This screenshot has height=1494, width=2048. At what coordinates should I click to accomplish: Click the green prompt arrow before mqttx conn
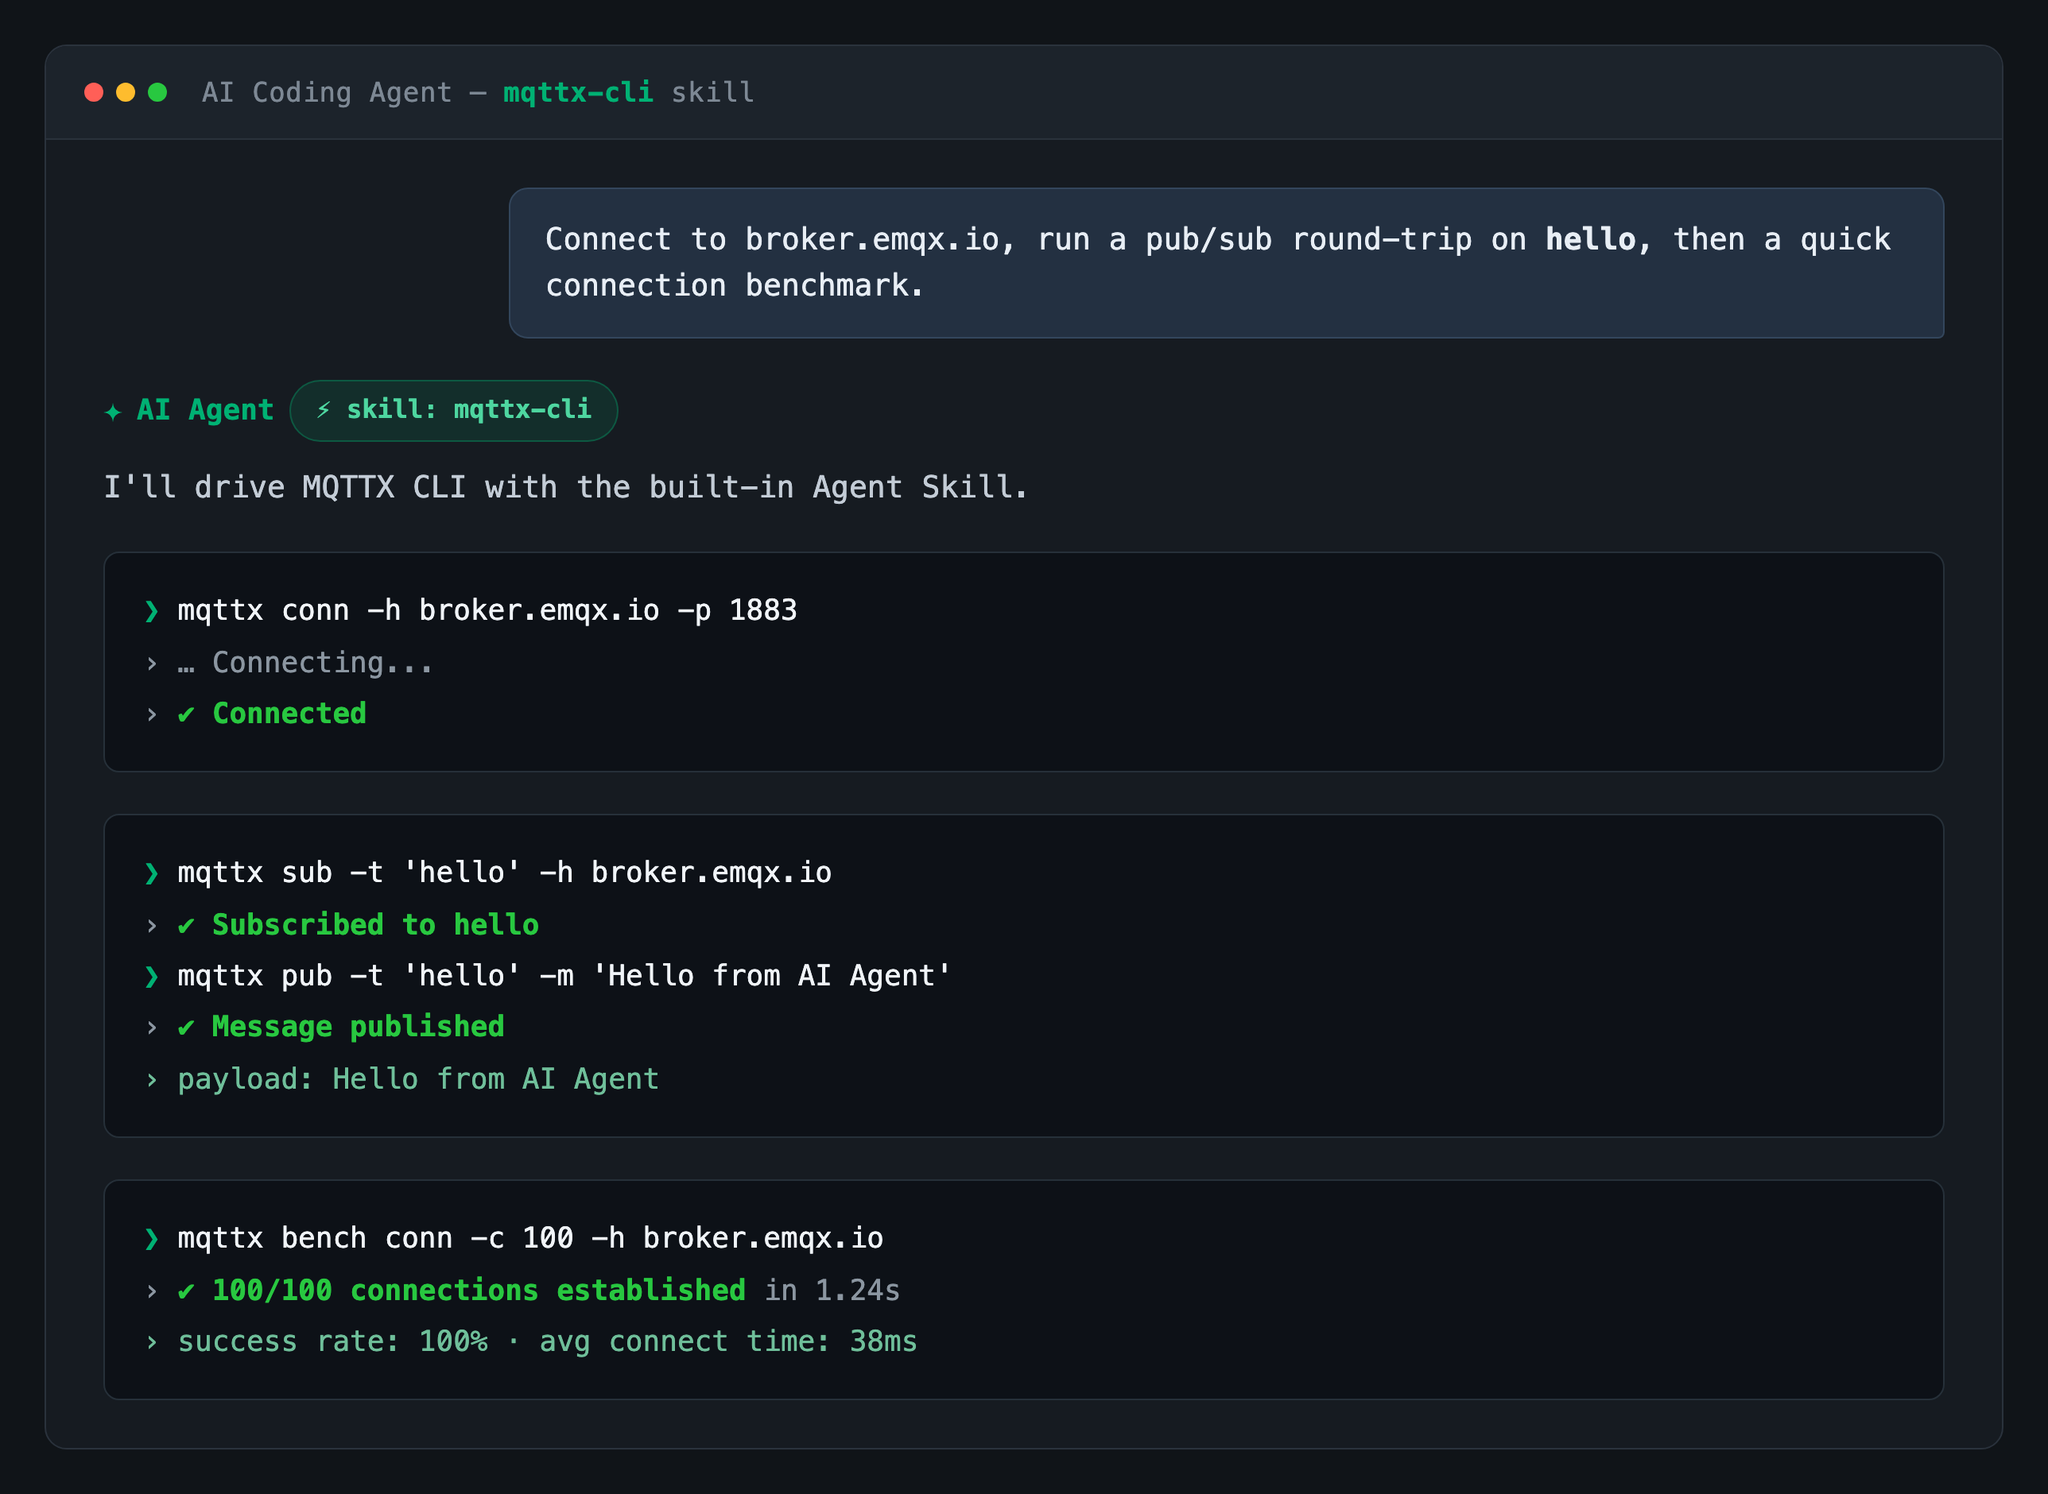pos(152,611)
